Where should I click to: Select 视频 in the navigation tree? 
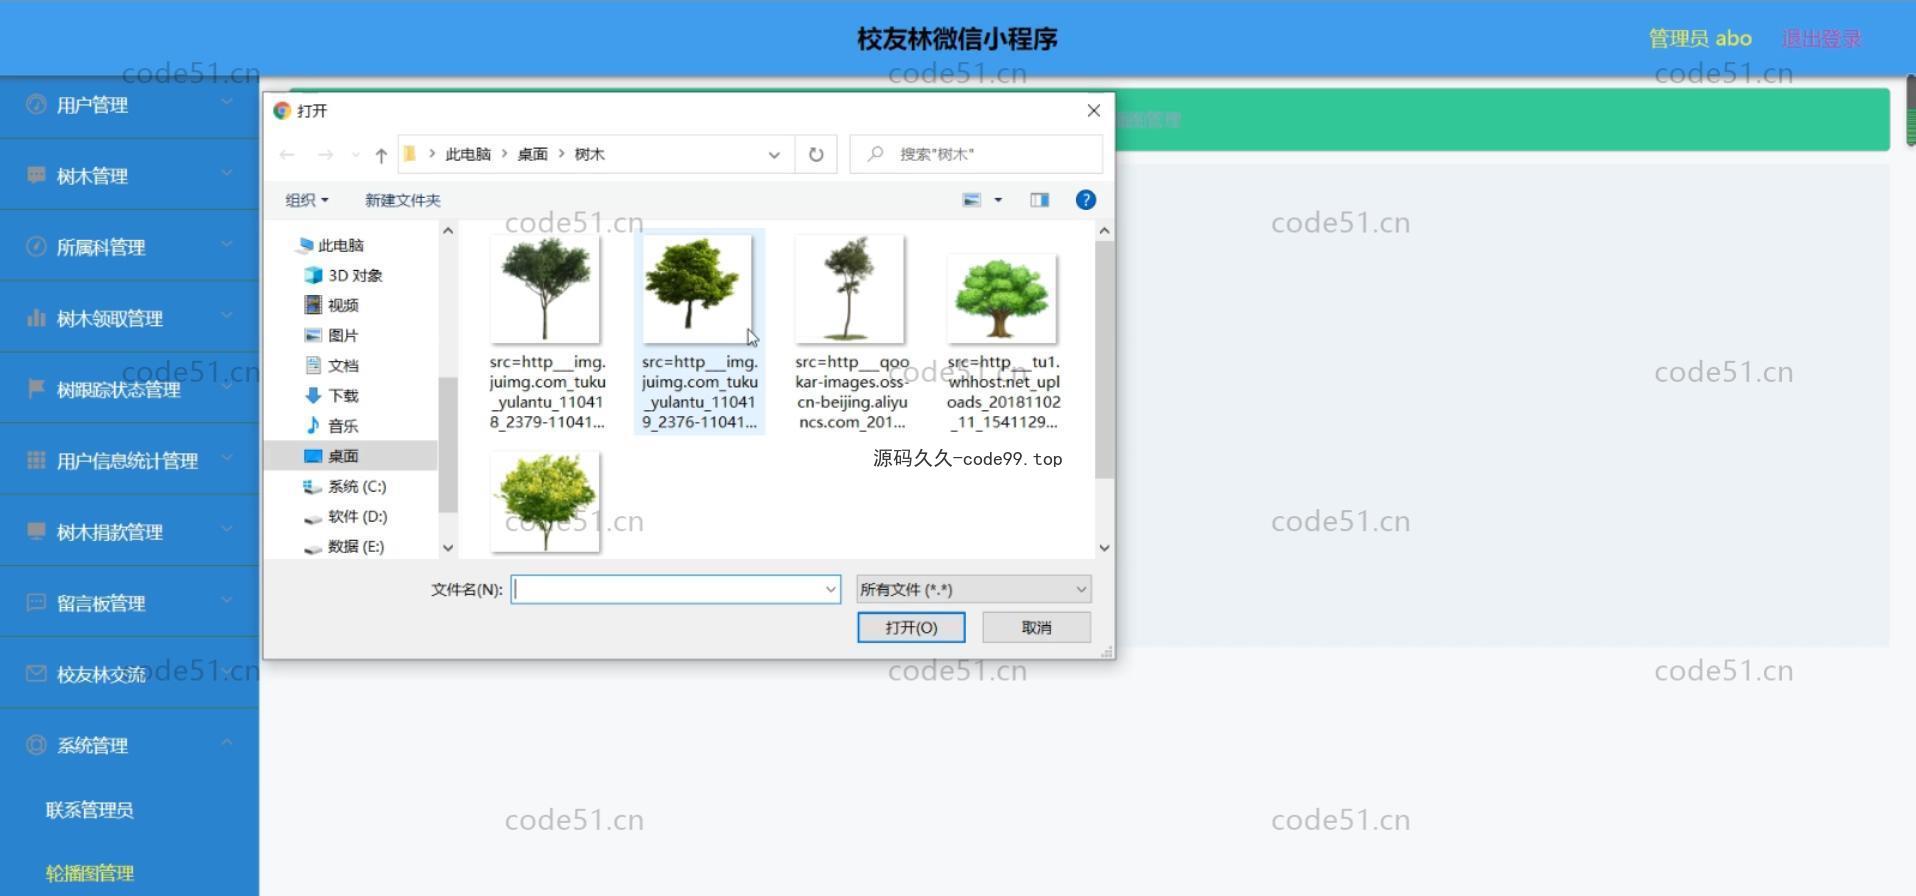pyautogui.click(x=343, y=305)
